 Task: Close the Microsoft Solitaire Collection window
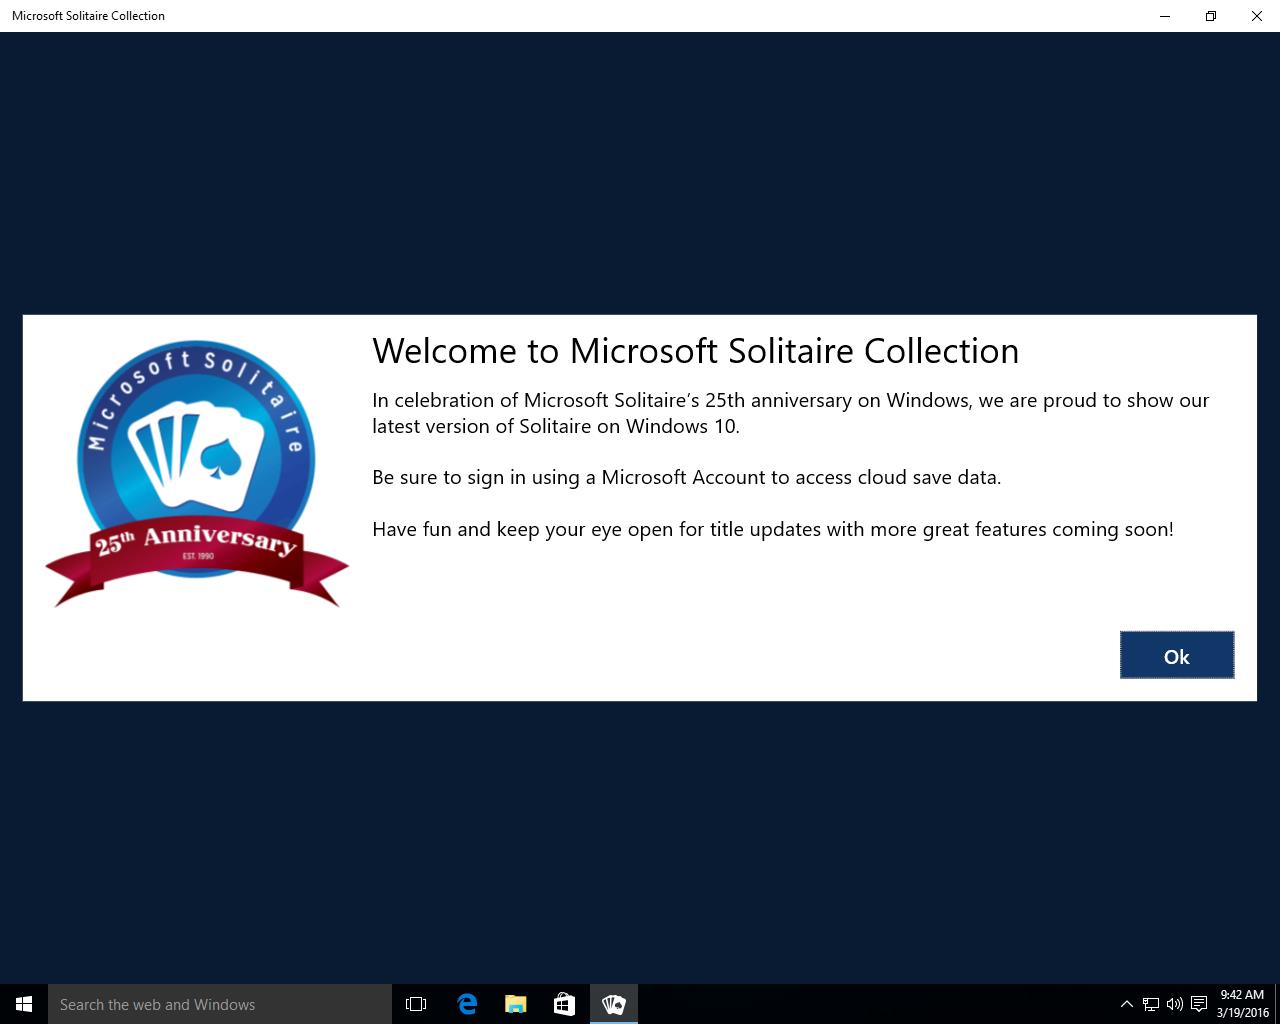(x=1257, y=16)
